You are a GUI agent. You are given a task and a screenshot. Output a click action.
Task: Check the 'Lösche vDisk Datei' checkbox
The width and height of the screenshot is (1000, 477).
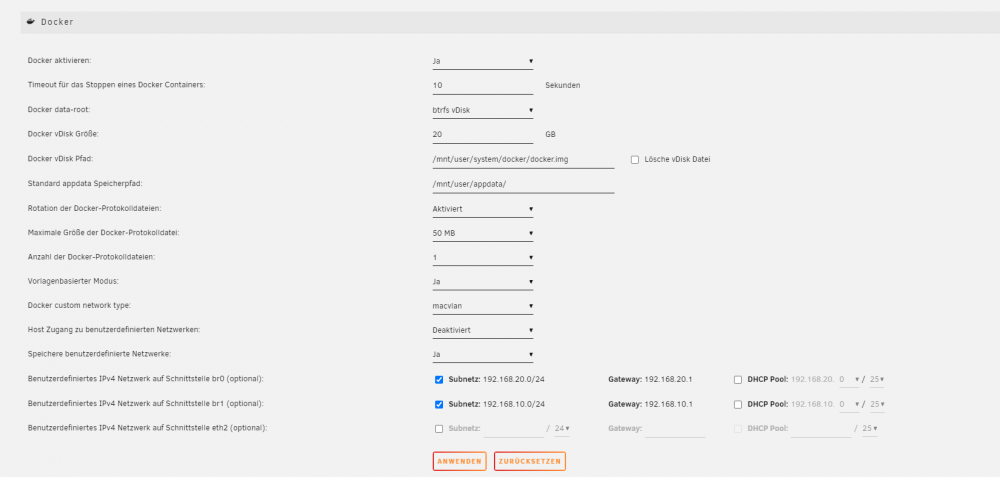coord(635,160)
